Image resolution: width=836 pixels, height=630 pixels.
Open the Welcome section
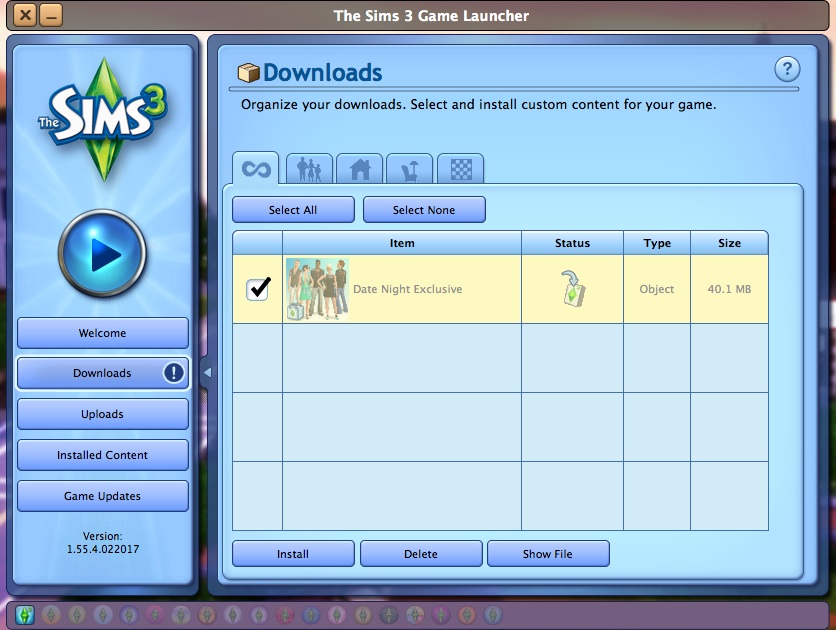102,333
